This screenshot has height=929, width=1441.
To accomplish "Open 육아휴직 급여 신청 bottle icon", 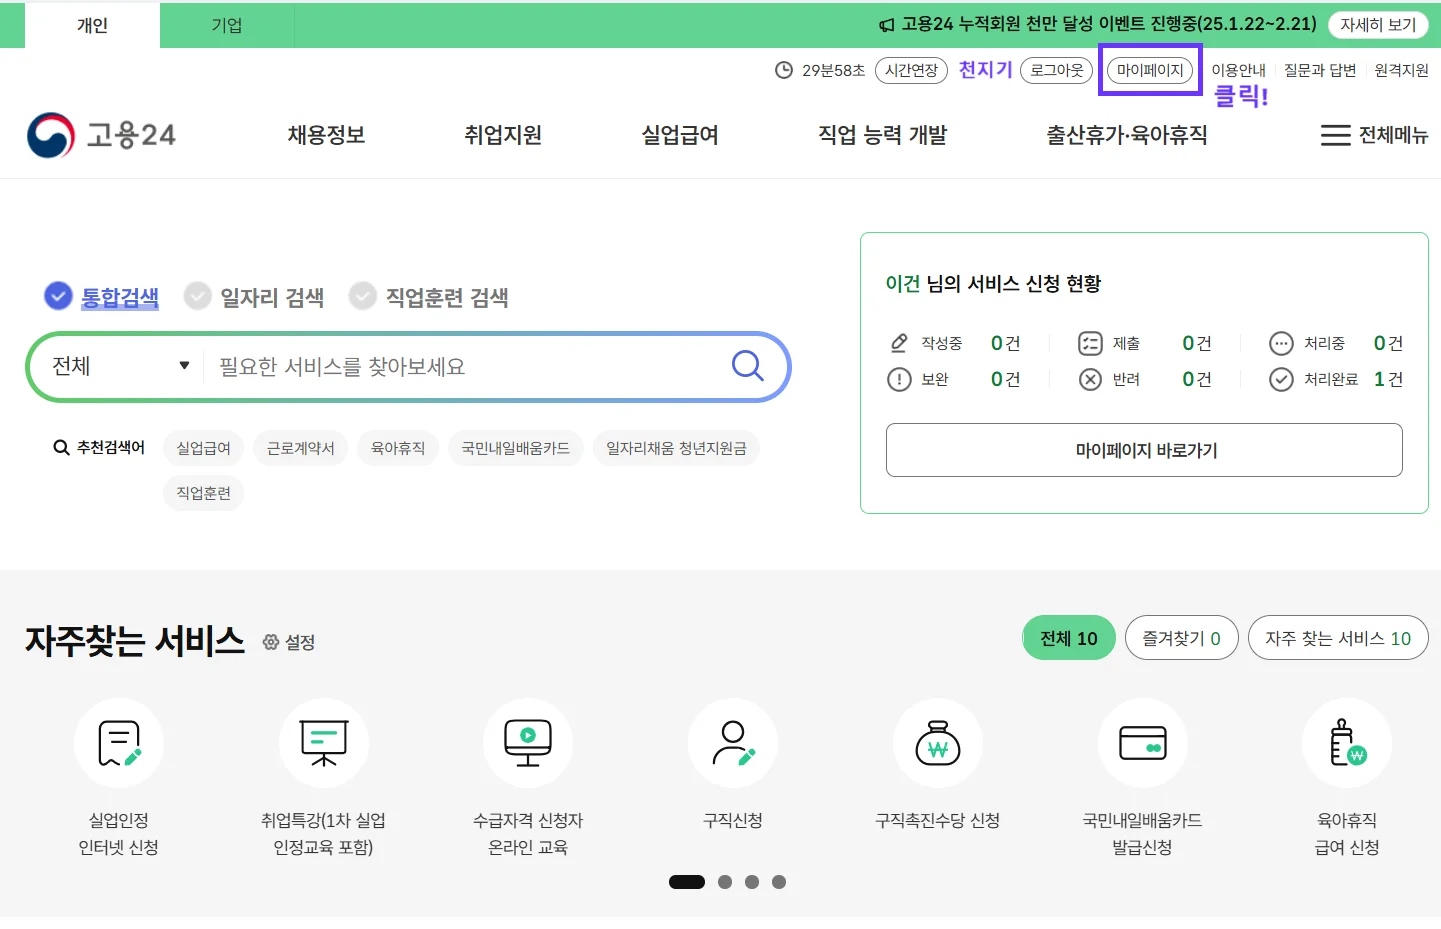I will [x=1346, y=743].
